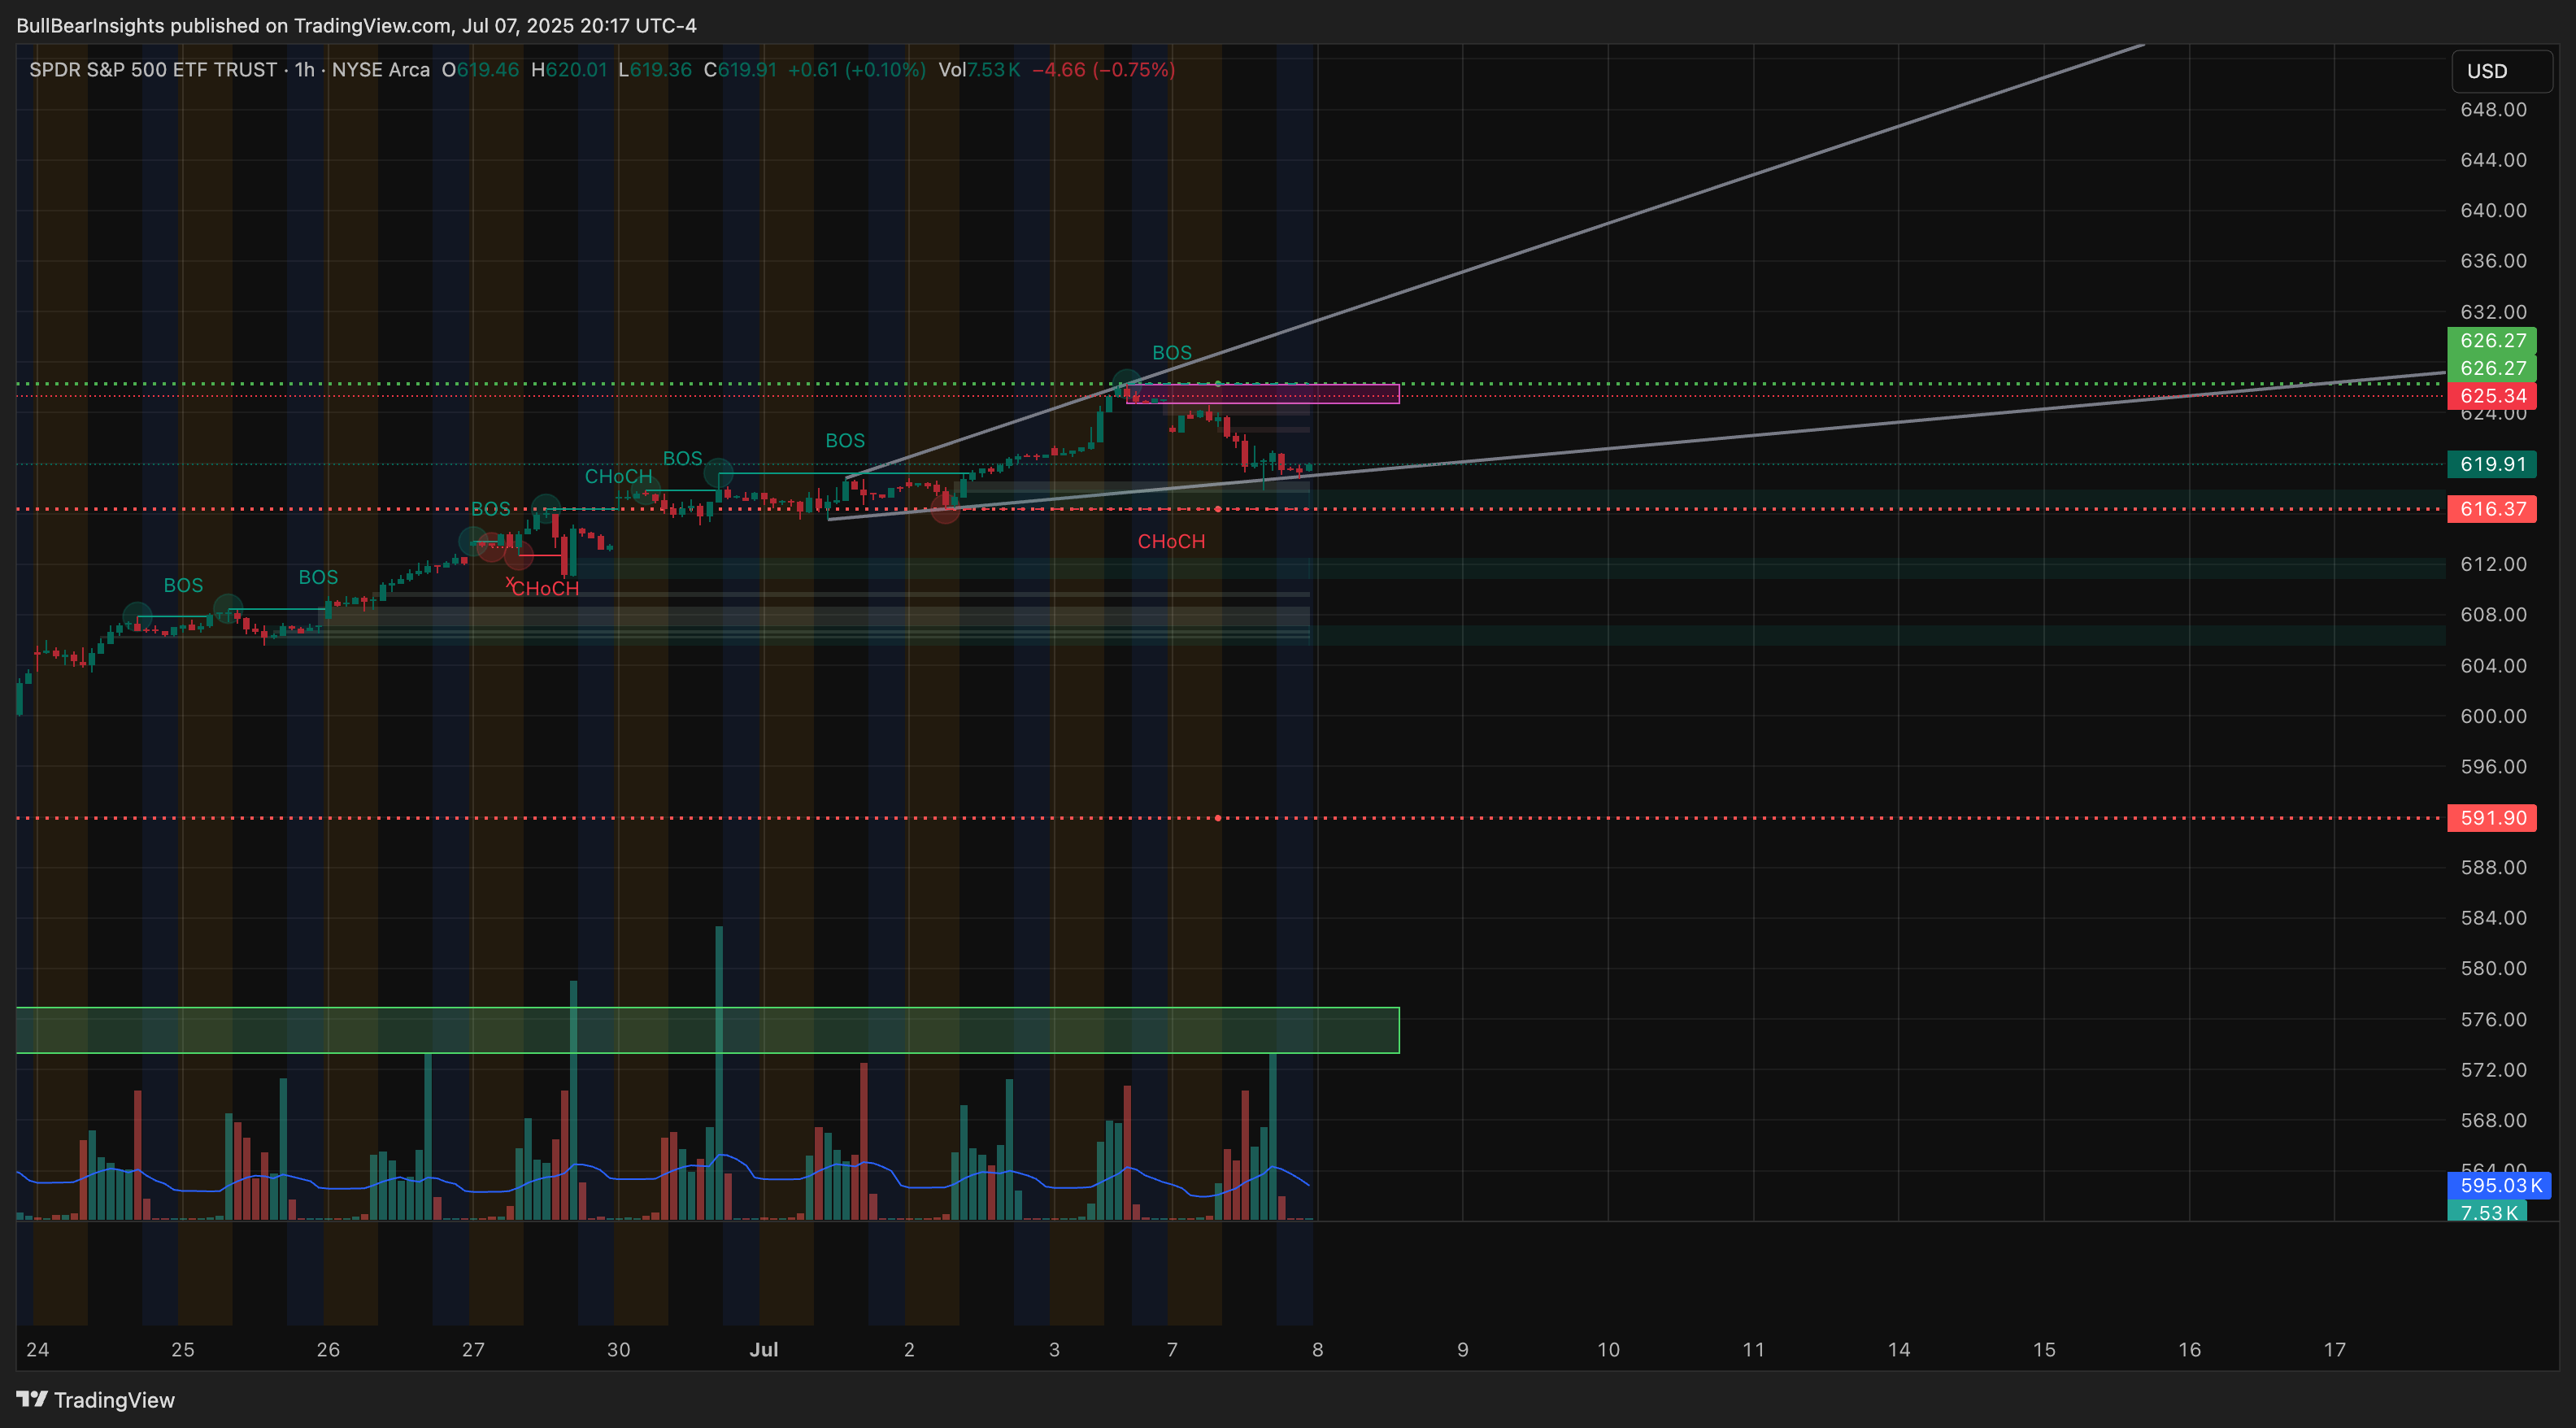
Task: Click the red CHoCH label with x marker
Action: (x=543, y=588)
